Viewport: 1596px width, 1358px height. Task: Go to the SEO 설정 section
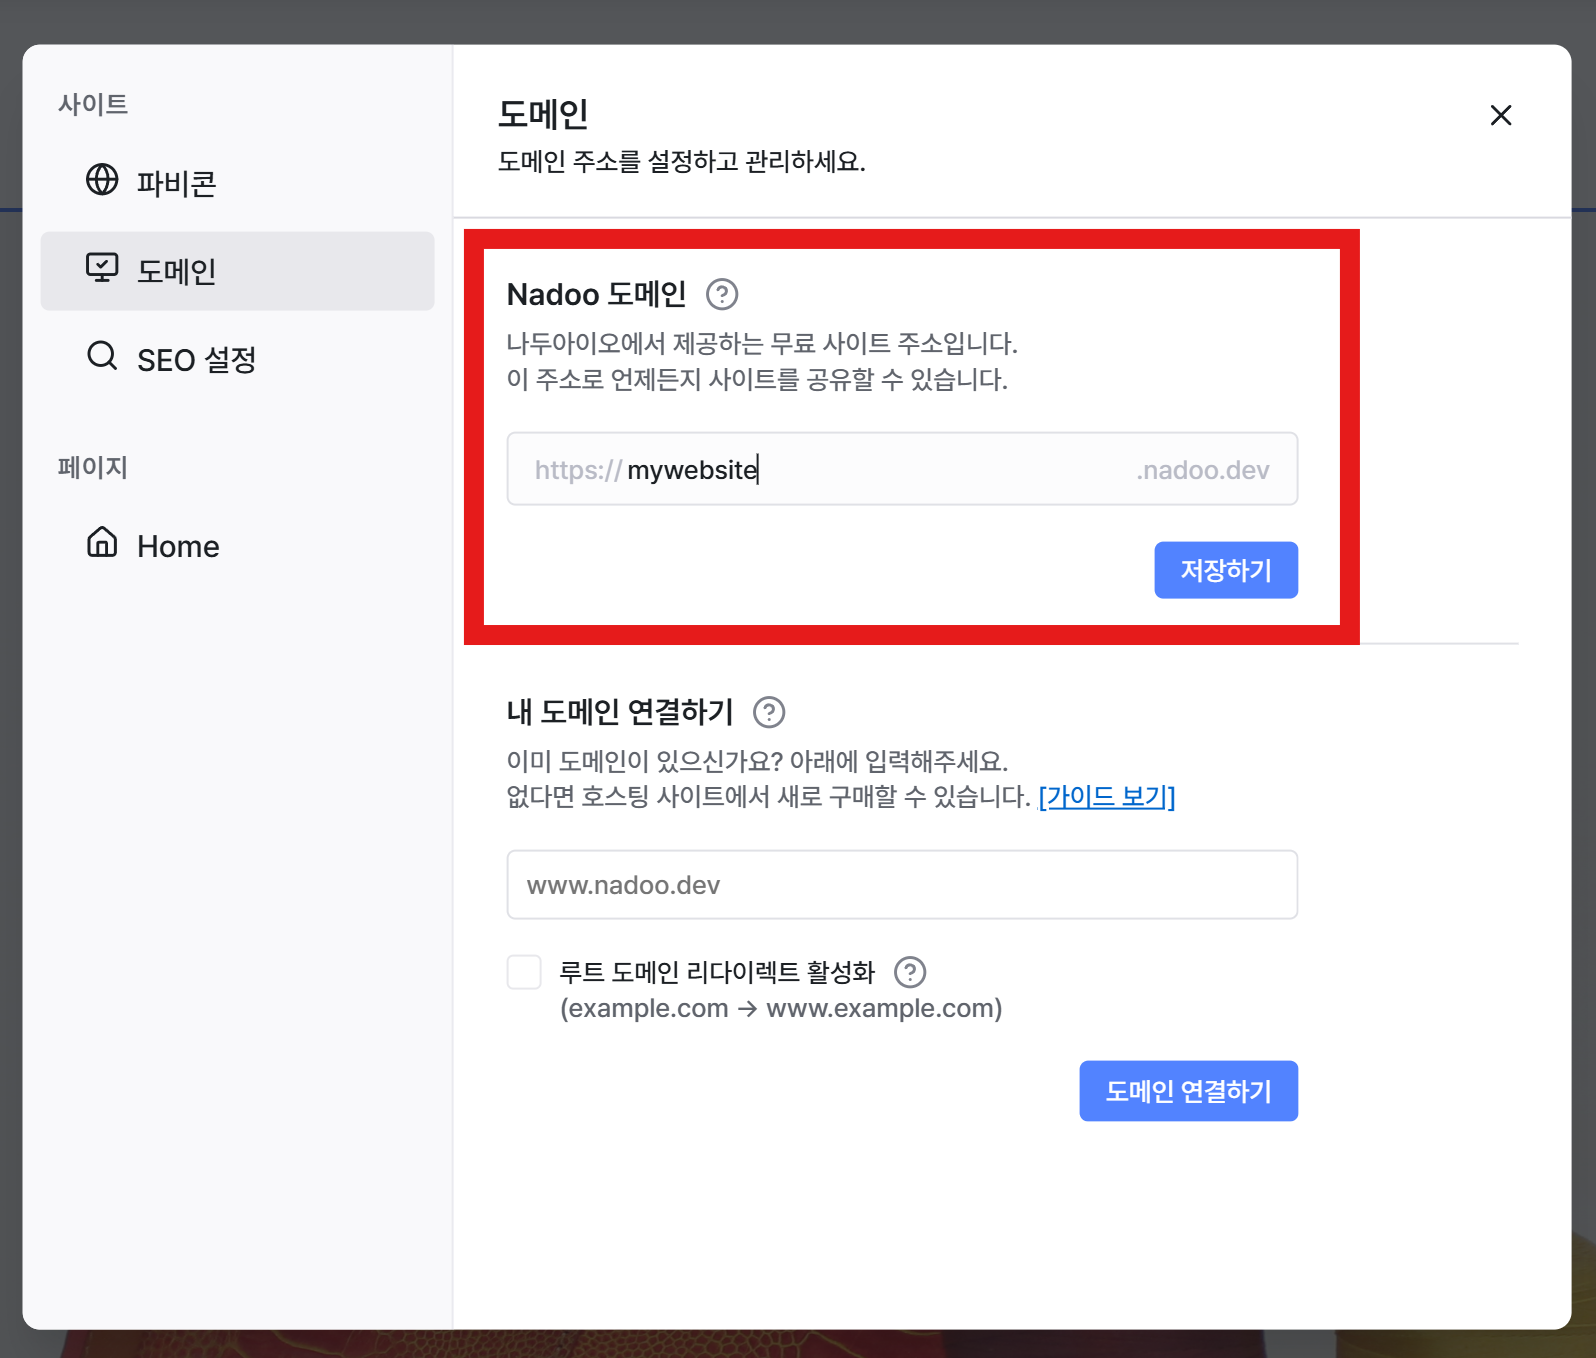(x=237, y=359)
